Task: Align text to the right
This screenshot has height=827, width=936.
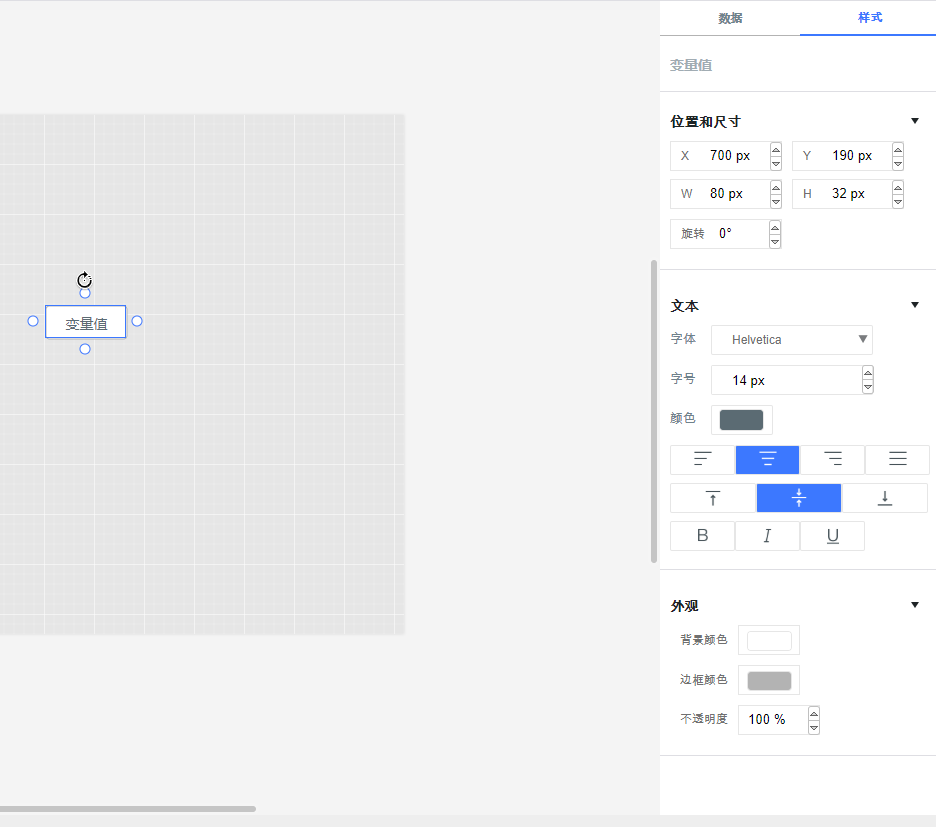Action: click(x=832, y=460)
